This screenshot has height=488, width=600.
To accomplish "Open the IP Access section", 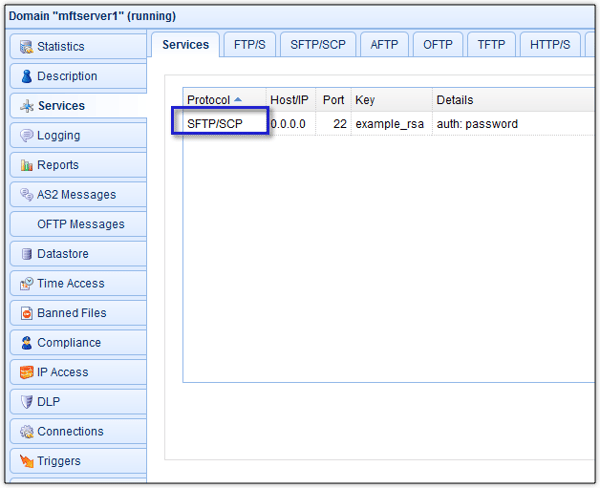I will pos(62,372).
